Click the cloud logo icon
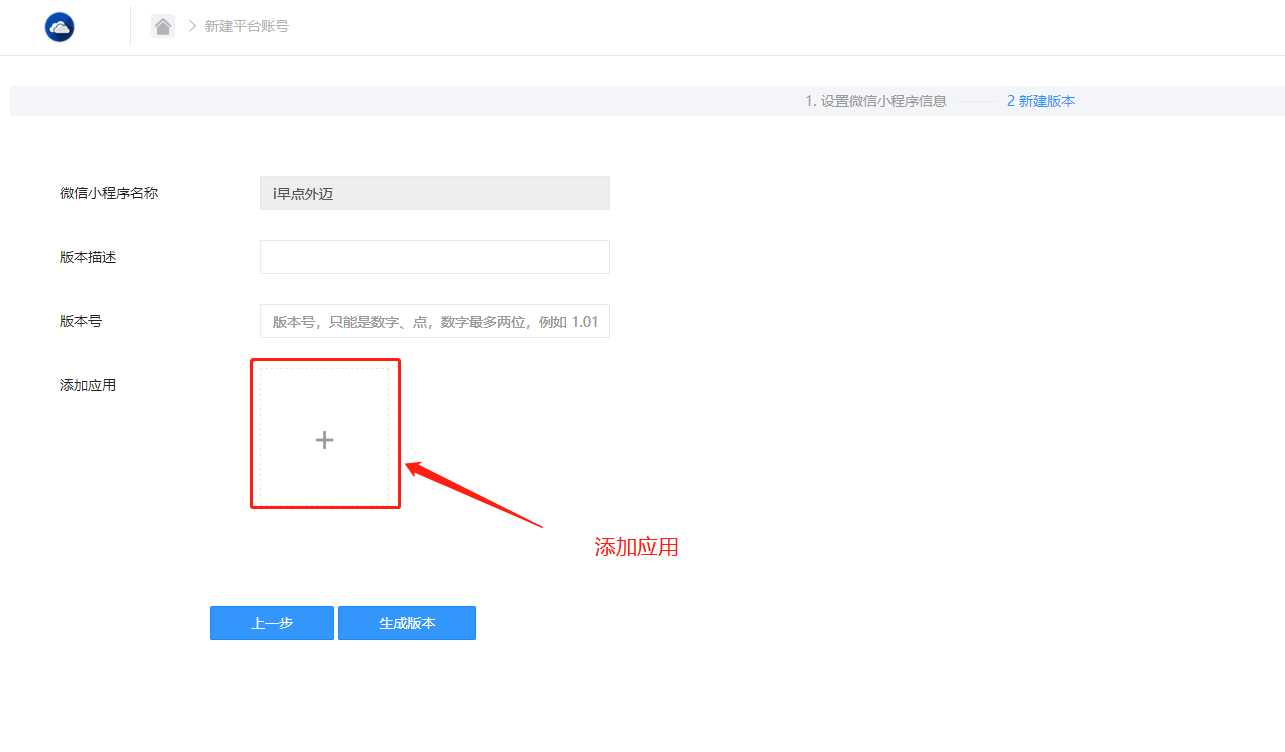This screenshot has width=1285, height=752. [x=60, y=27]
